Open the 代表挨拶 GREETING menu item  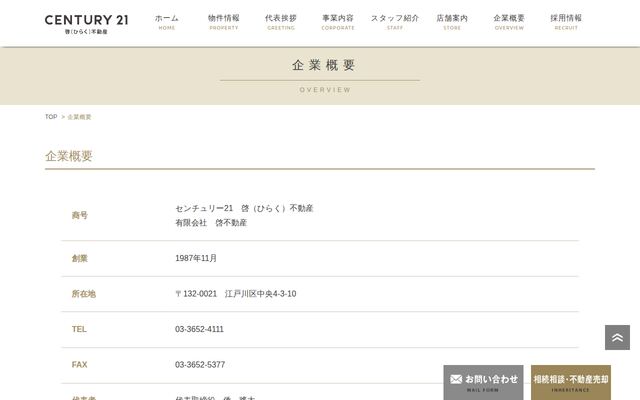pos(281,22)
